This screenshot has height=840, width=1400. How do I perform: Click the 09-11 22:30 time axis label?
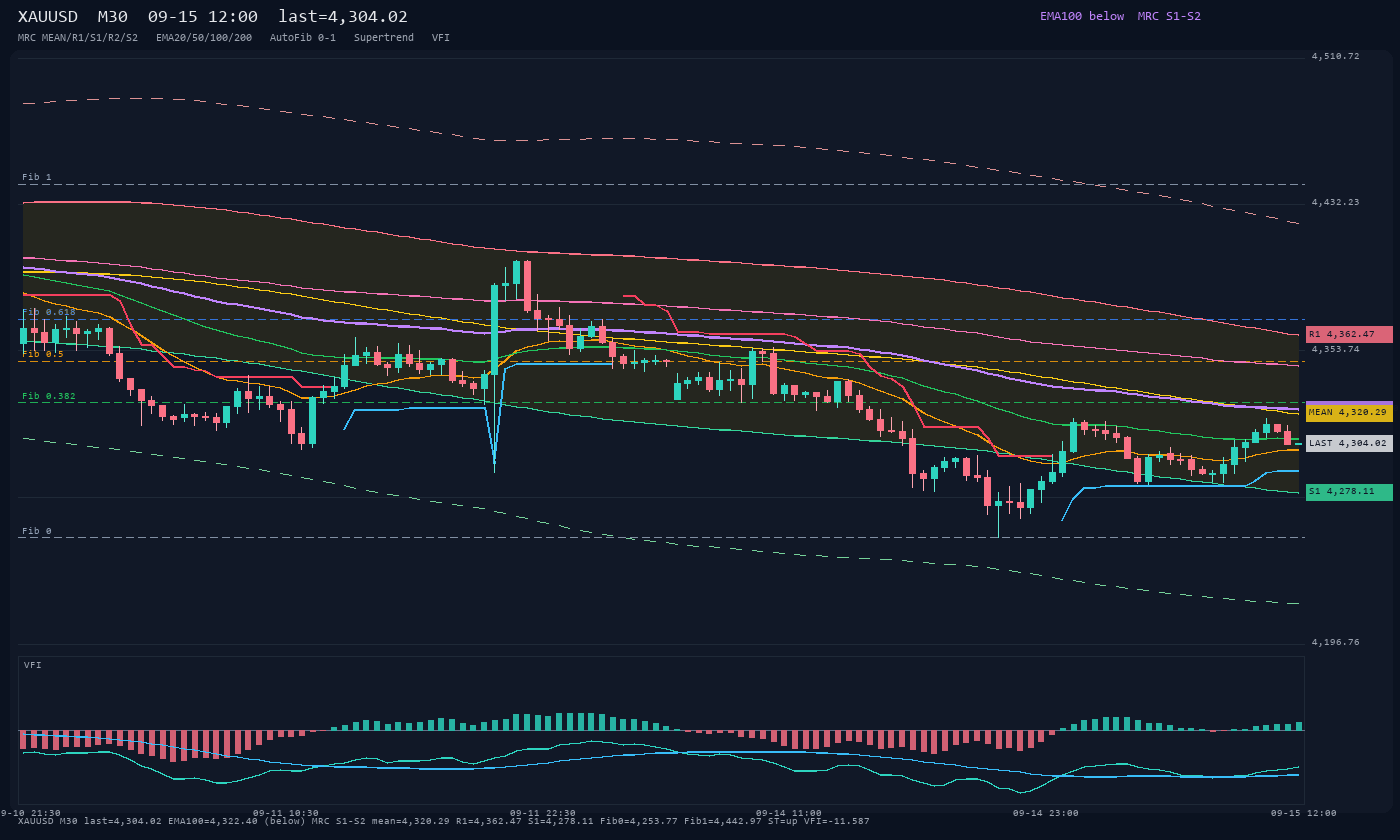click(543, 813)
